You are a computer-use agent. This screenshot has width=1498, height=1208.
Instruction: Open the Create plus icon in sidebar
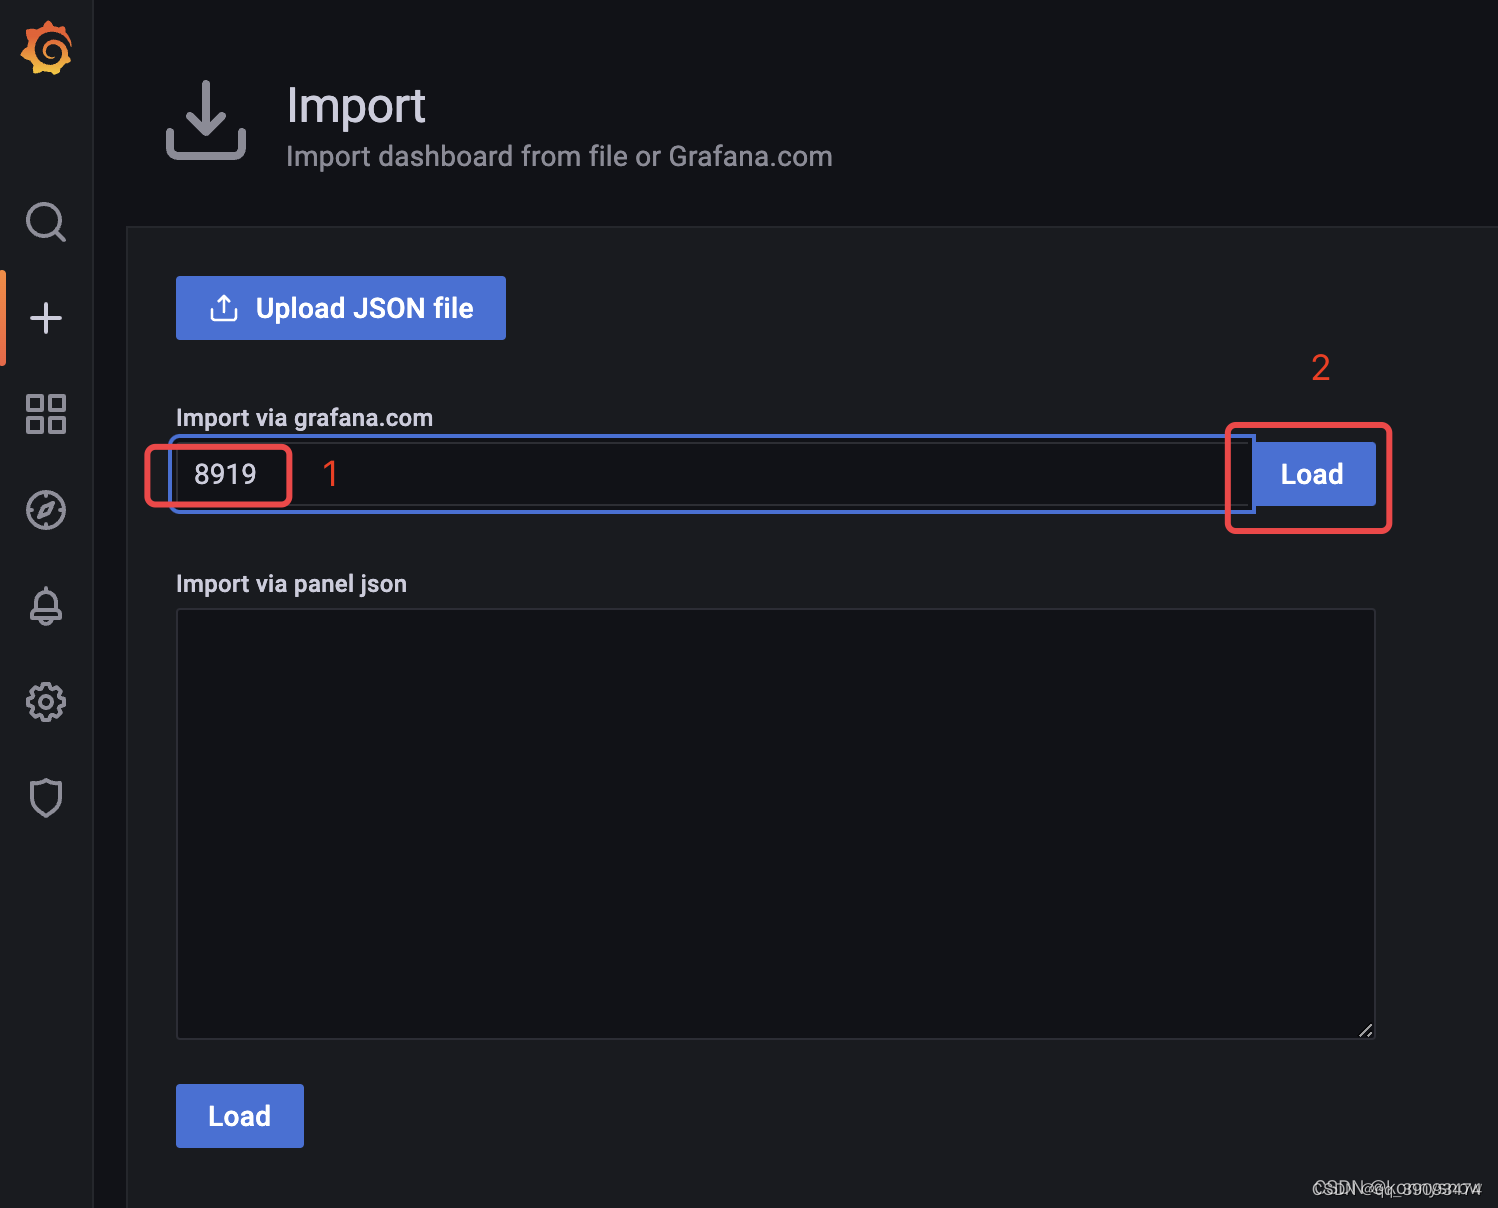coord(46,318)
